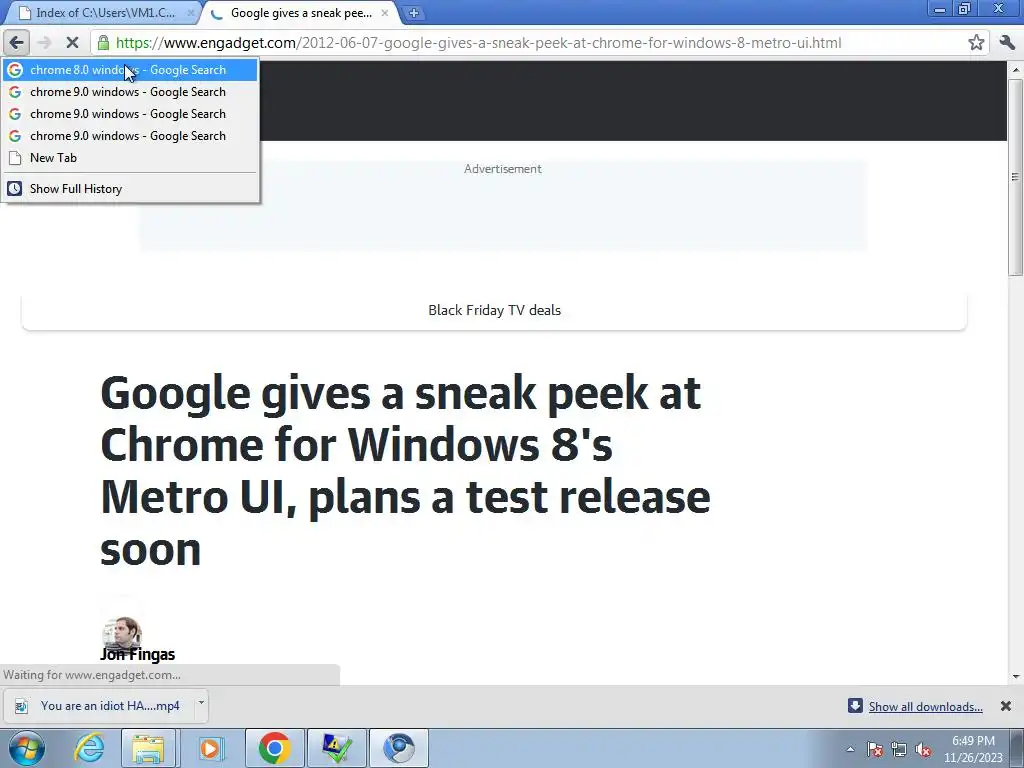Click Google icon of chrome 8.0 entry
This screenshot has height=768, width=1024.
point(15,70)
